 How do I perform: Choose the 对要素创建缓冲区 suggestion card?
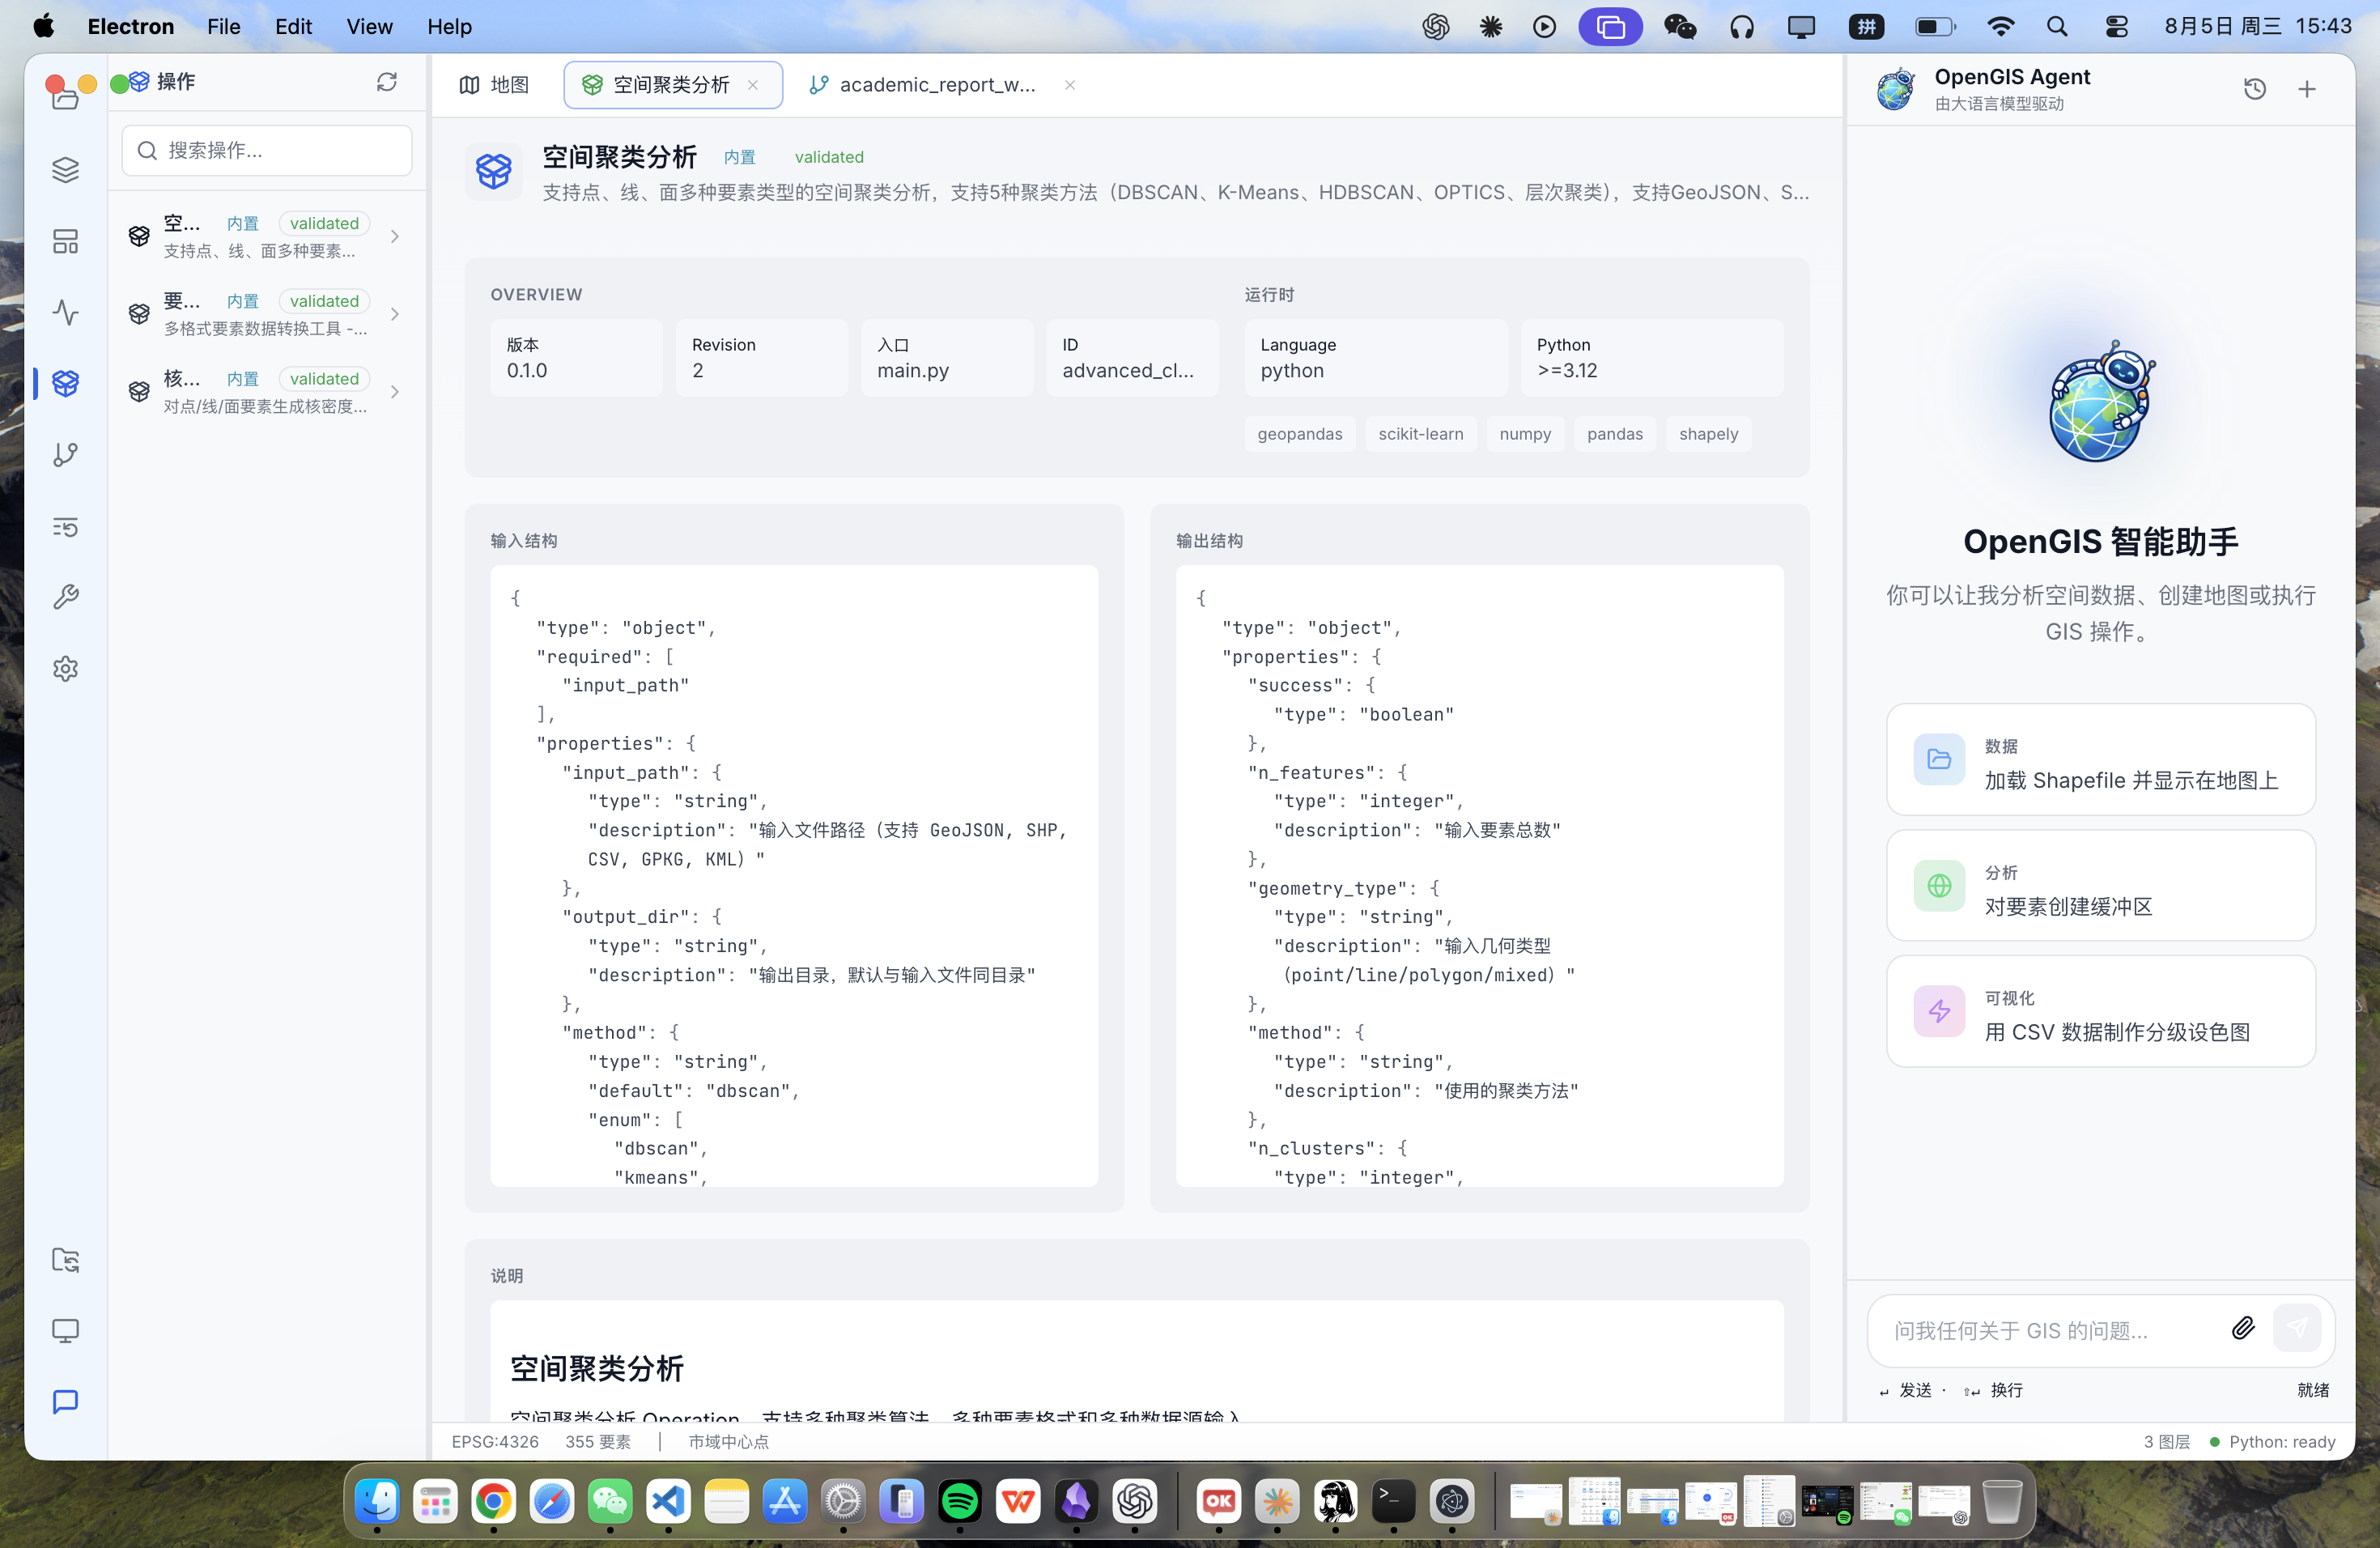click(x=2100, y=885)
